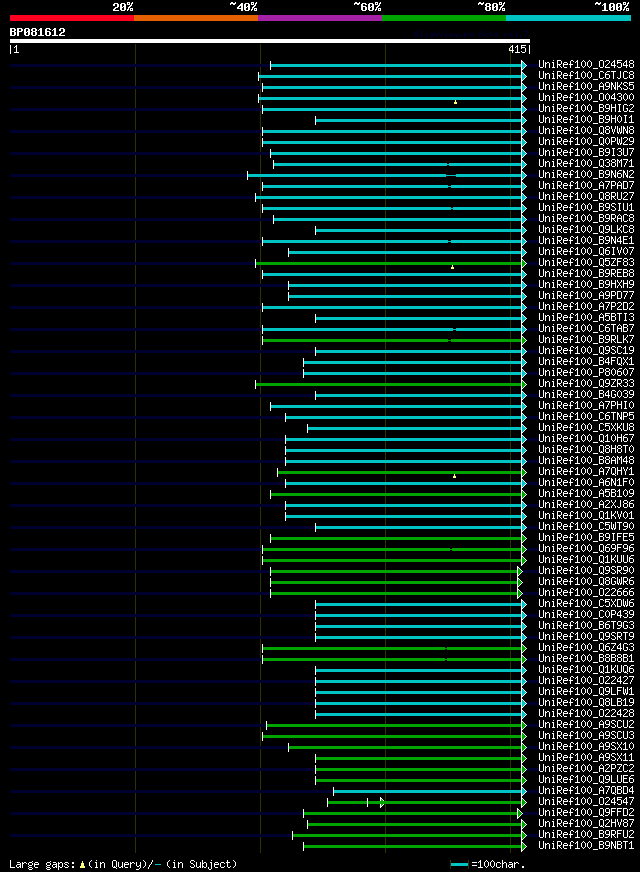This screenshot has width=640, height=872.
Task: Click the yellow query gap marker in the UniRef100_Q5ZF83 row
Action: 453,267
